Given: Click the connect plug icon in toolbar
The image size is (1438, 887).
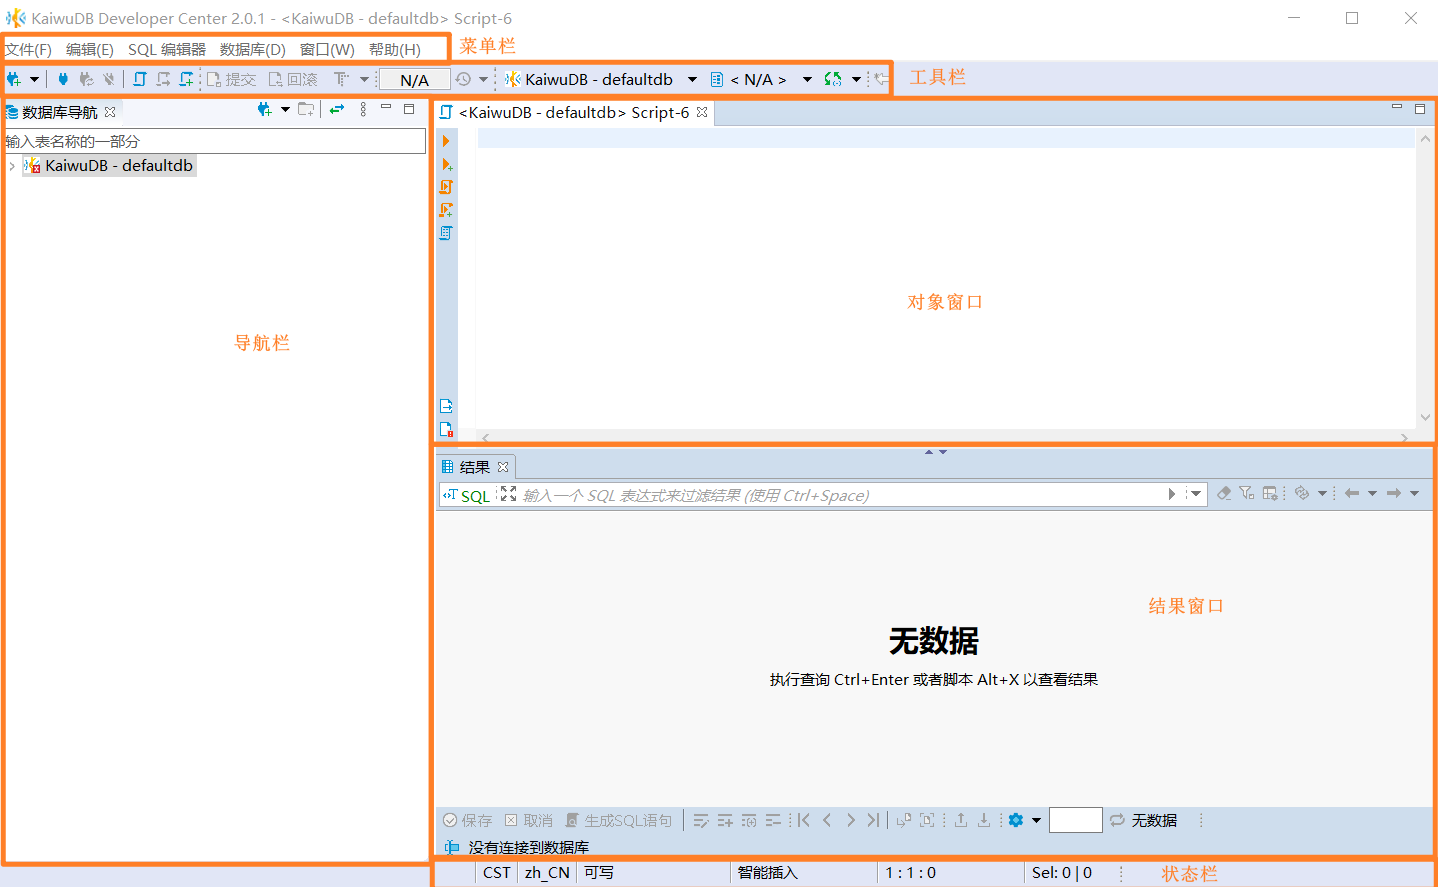Looking at the screenshot, I should tap(63, 79).
